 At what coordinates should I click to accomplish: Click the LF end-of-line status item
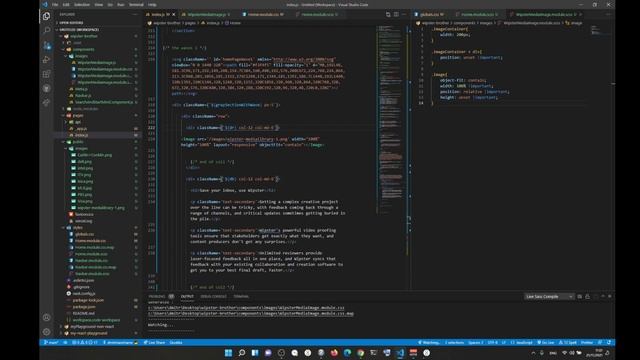coord(504,342)
